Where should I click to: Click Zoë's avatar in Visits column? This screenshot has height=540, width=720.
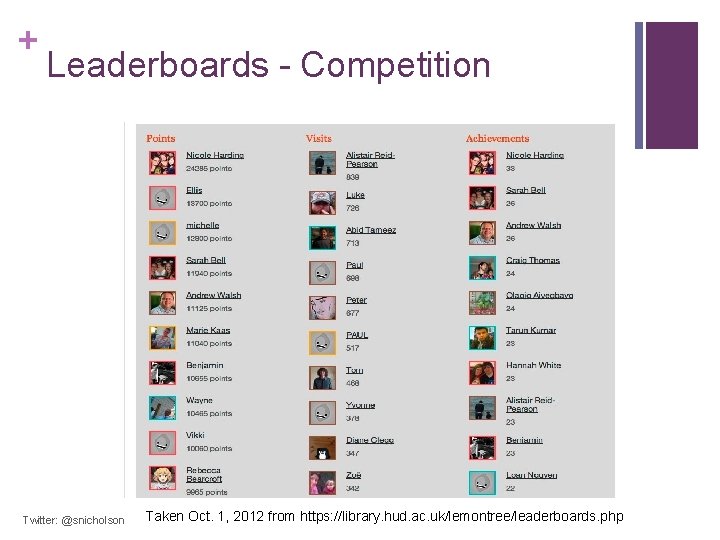322,482
